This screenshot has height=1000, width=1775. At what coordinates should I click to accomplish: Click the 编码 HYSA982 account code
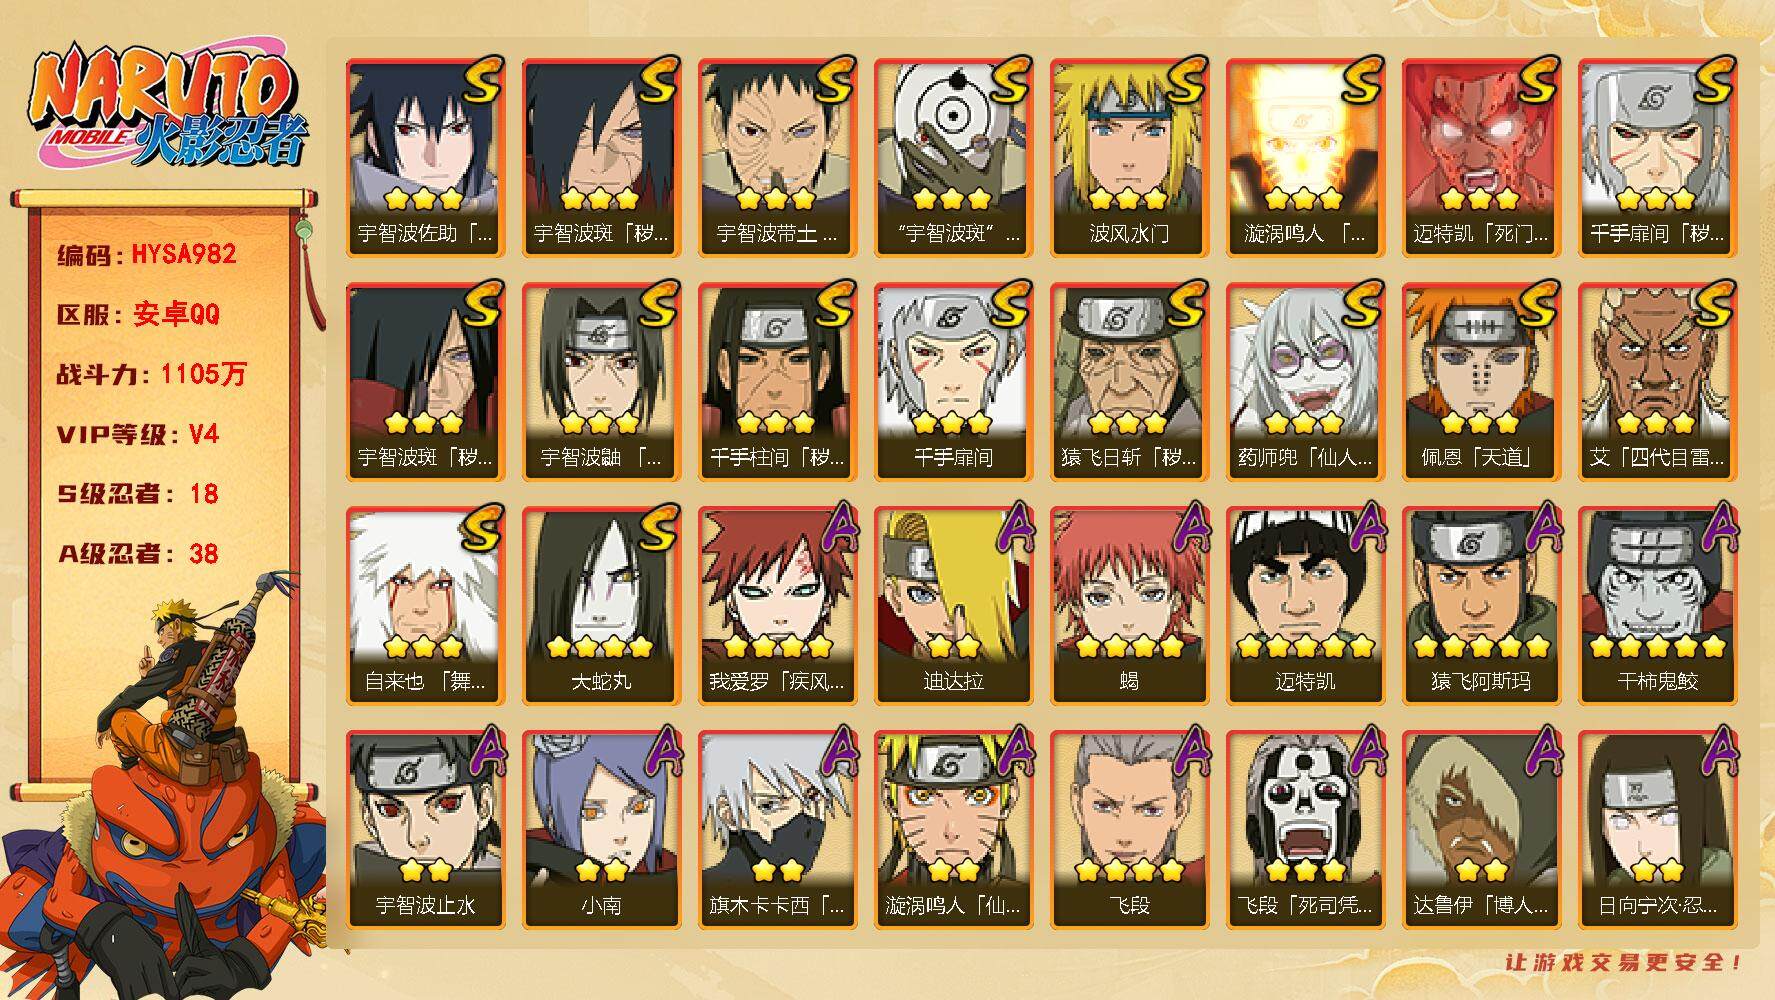click(147, 254)
